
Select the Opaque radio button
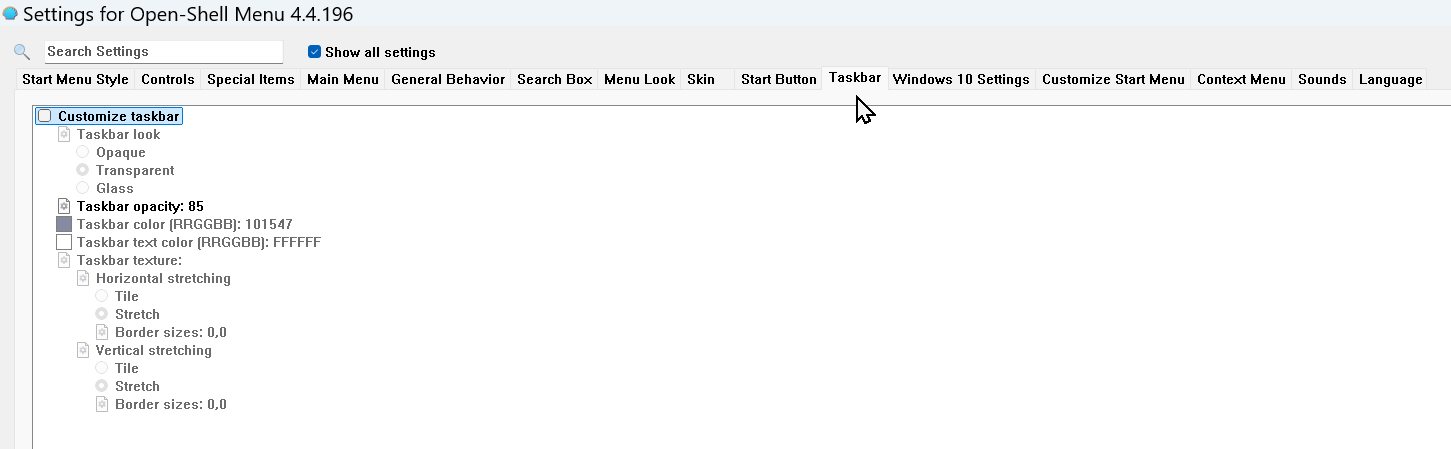click(83, 152)
